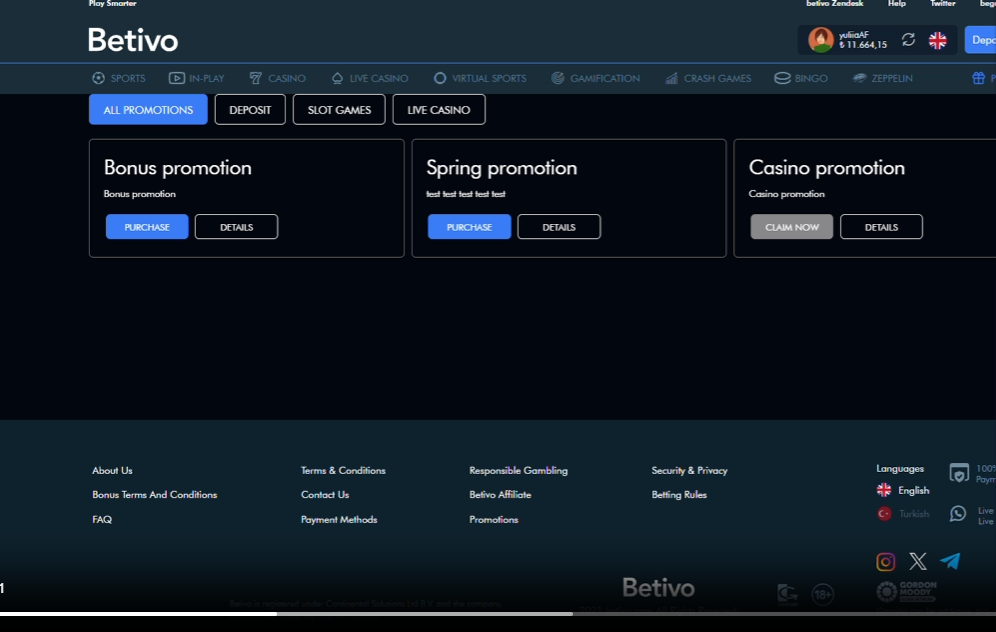Click the balance refresh icon
Image resolution: width=996 pixels, height=632 pixels.
coord(908,40)
